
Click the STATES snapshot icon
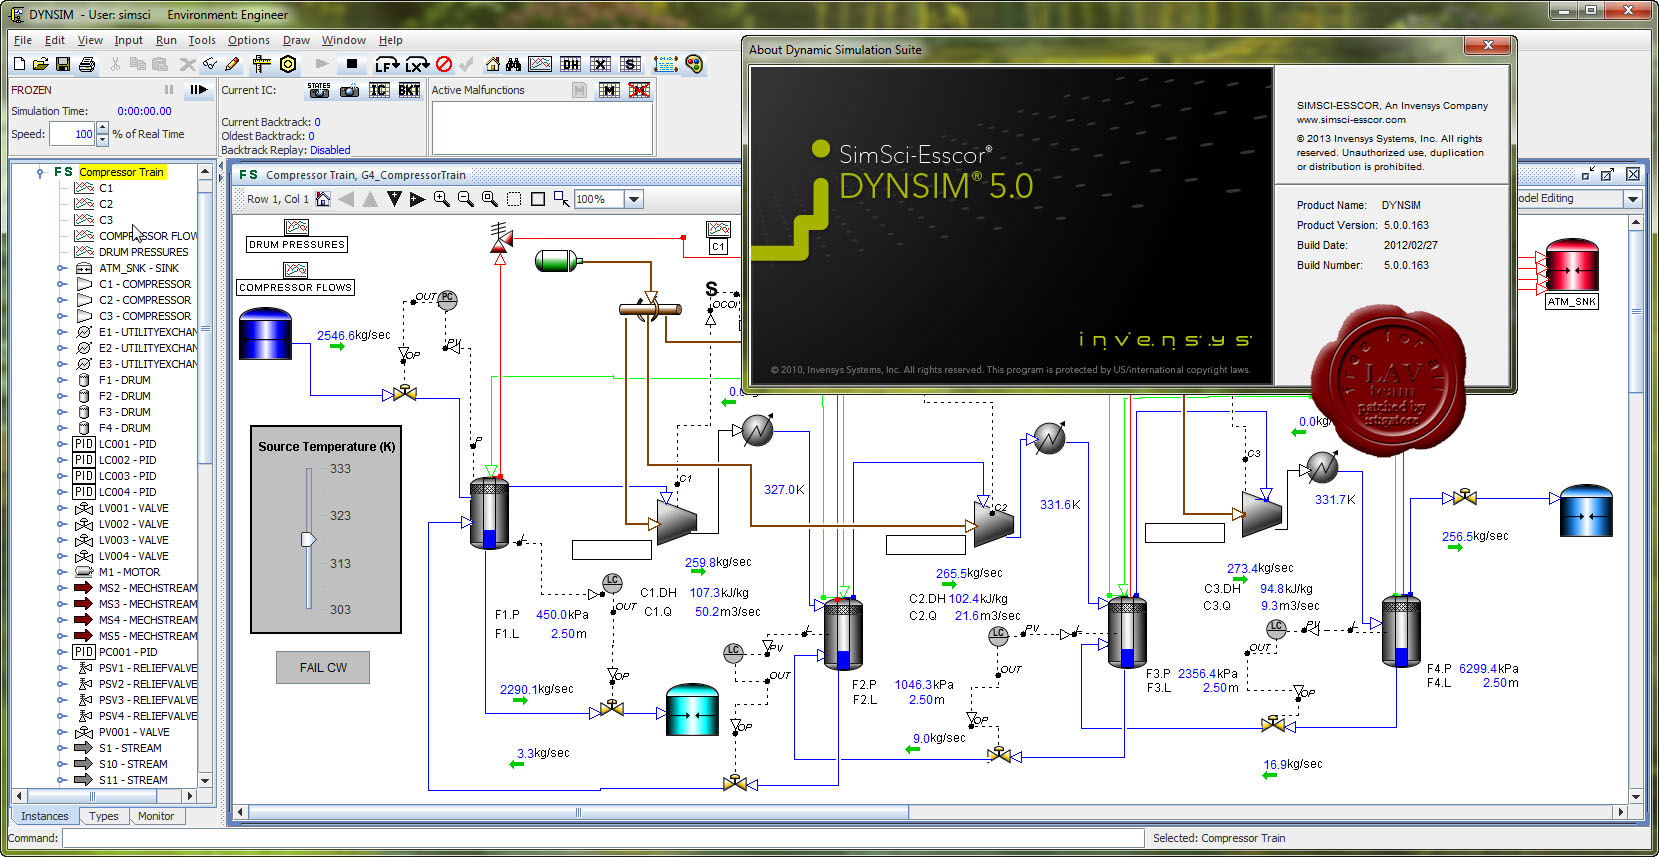coord(319,90)
